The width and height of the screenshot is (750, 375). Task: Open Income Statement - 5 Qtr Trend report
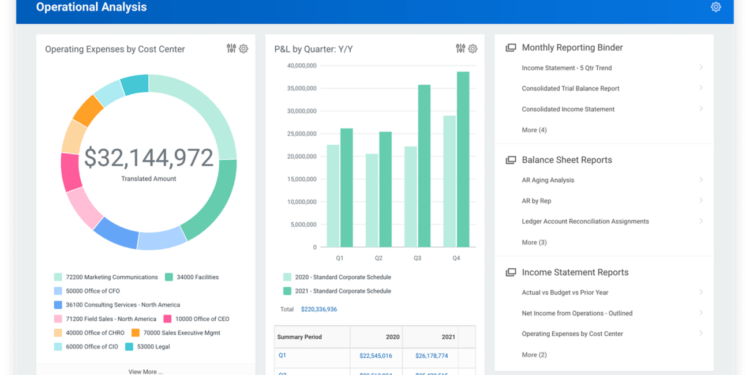(566, 68)
